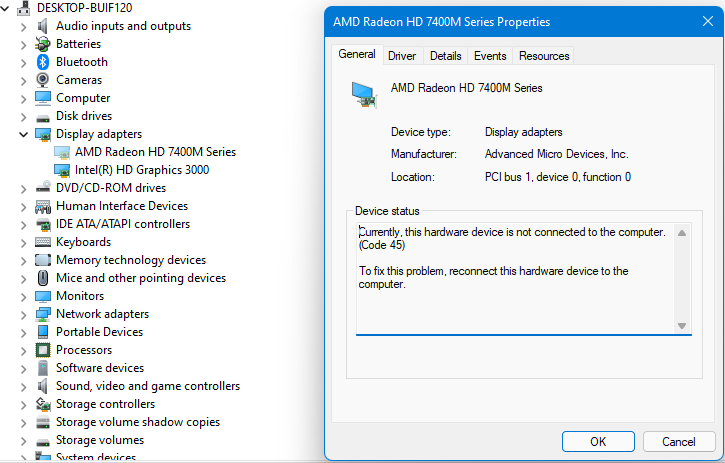
Task: Click the Computer monitor icon
Action: (x=43, y=98)
